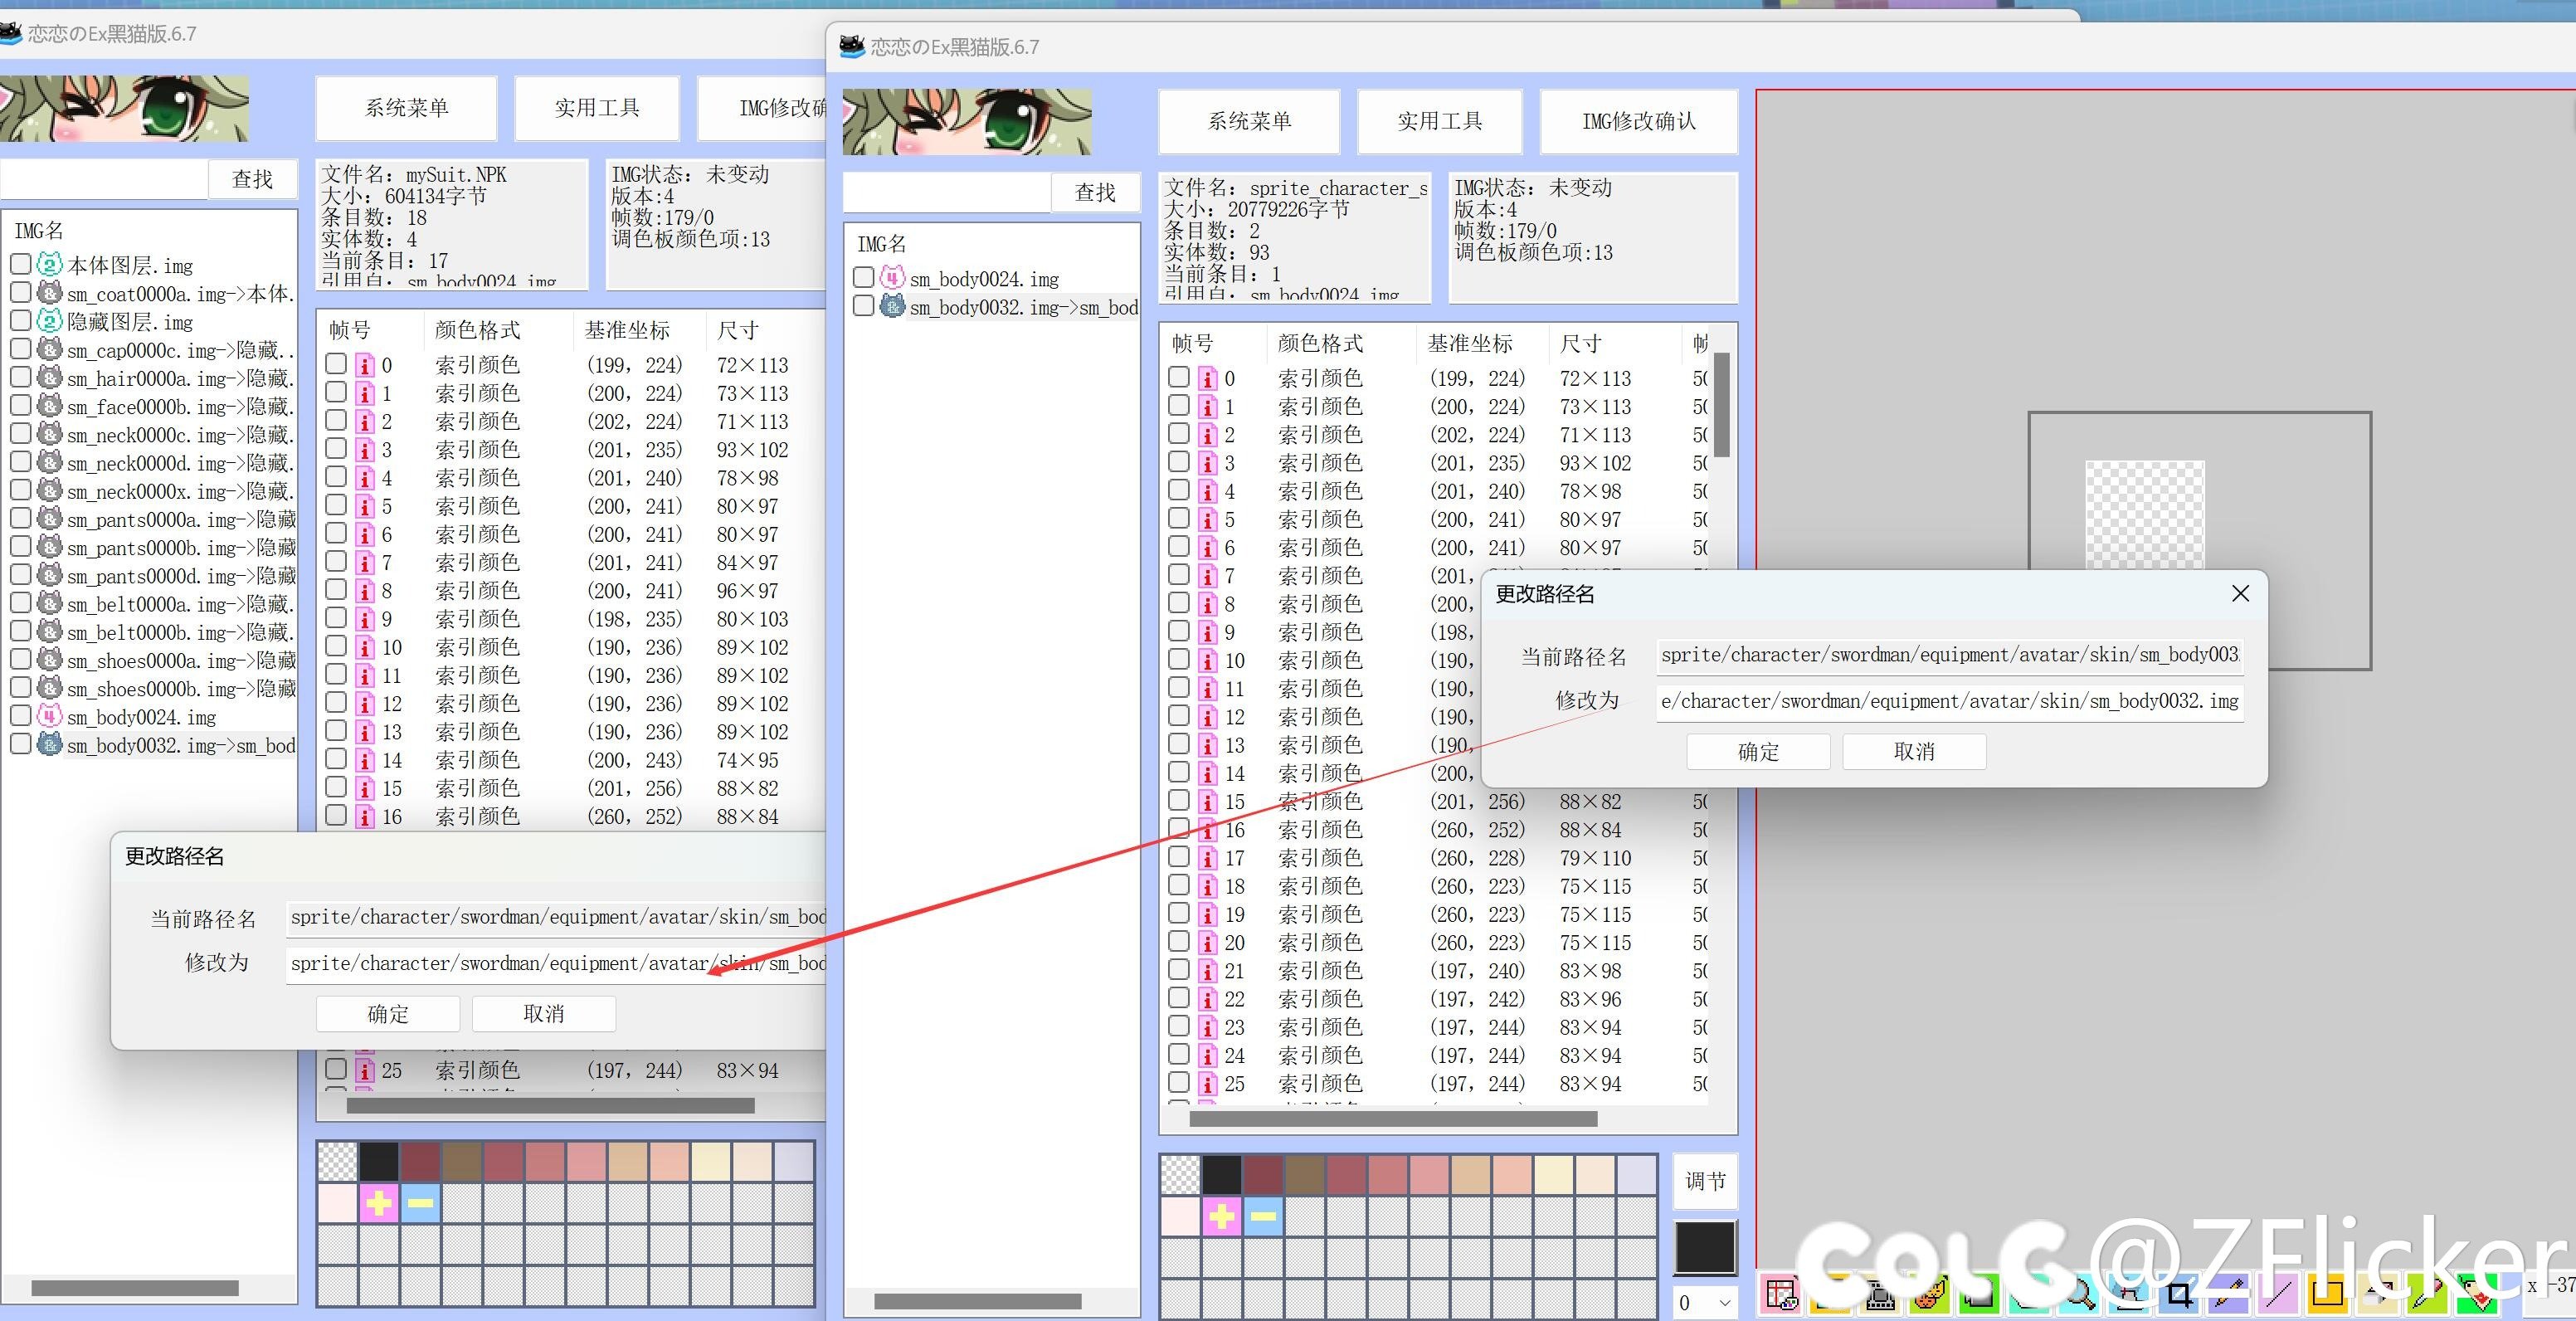Click the plus icon in right window palette
The height and width of the screenshot is (1321, 2576).
pyautogui.click(x=1221, y=1217)
